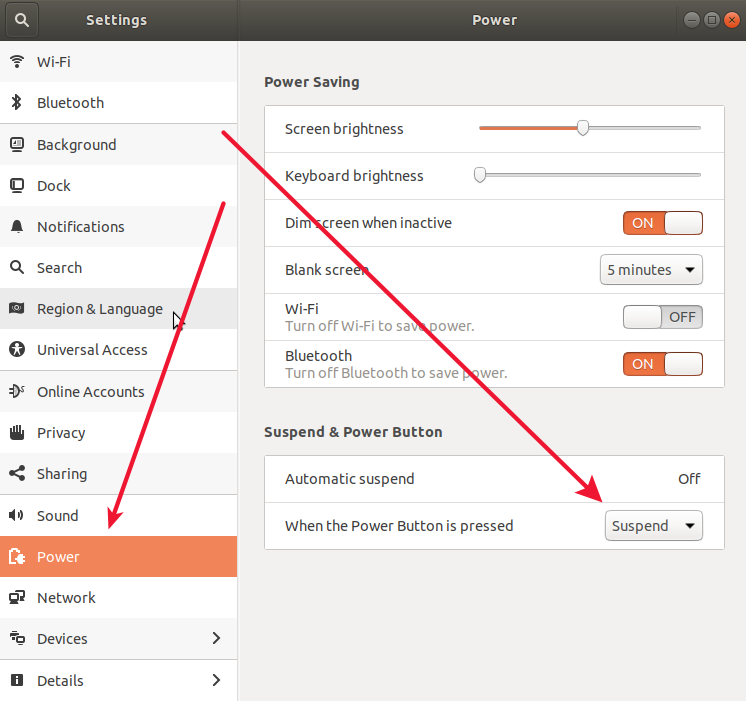Open the Universal Access person icon
The height and width of the screenshot is (701, 746).
click(17, 349)
